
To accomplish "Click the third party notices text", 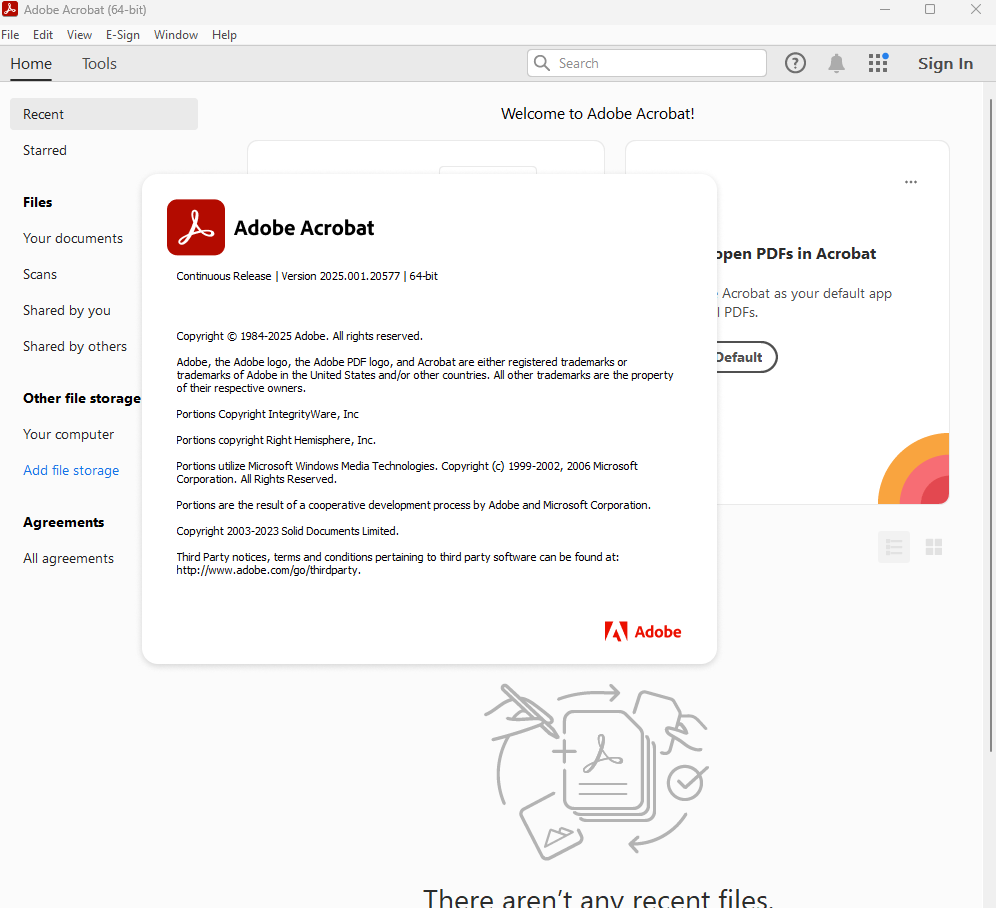I will point(398,564).
